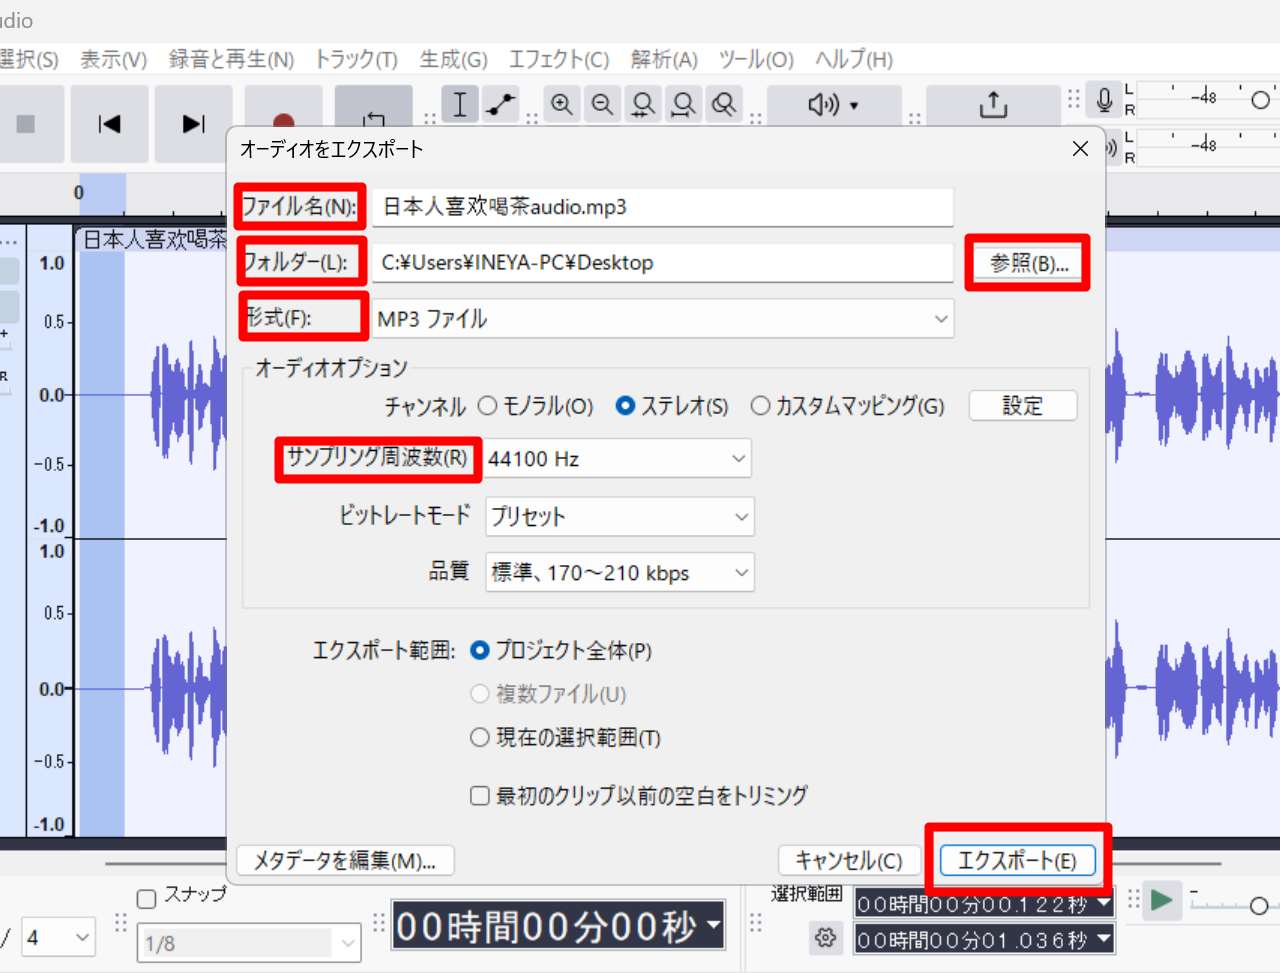The width and height of the screenshot is (1280, 973).
Task: Close the export audio dialog
Action: [1080, 149]
